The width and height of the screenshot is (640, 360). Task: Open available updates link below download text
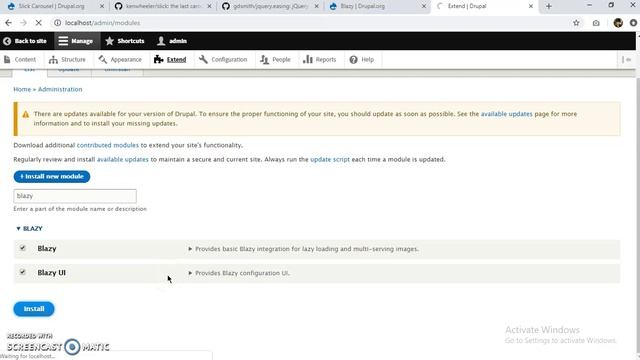[122, 160]
